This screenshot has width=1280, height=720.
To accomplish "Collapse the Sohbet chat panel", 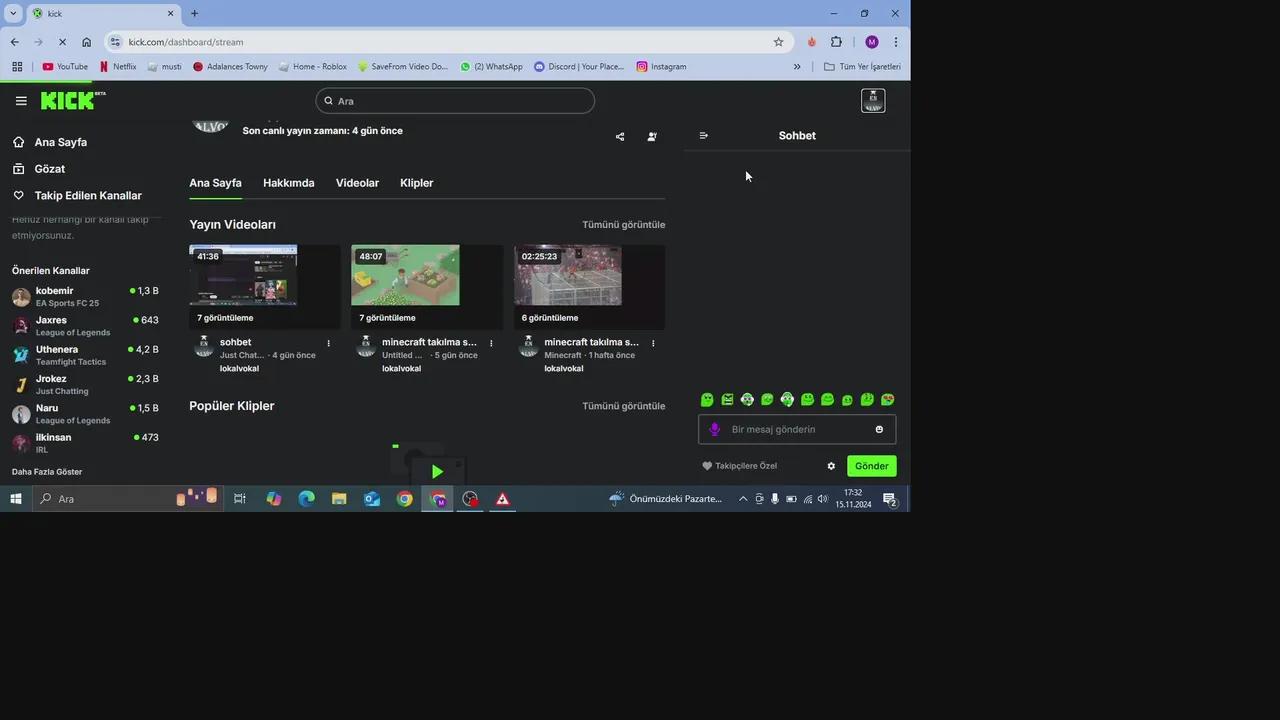I will [704, 136].
